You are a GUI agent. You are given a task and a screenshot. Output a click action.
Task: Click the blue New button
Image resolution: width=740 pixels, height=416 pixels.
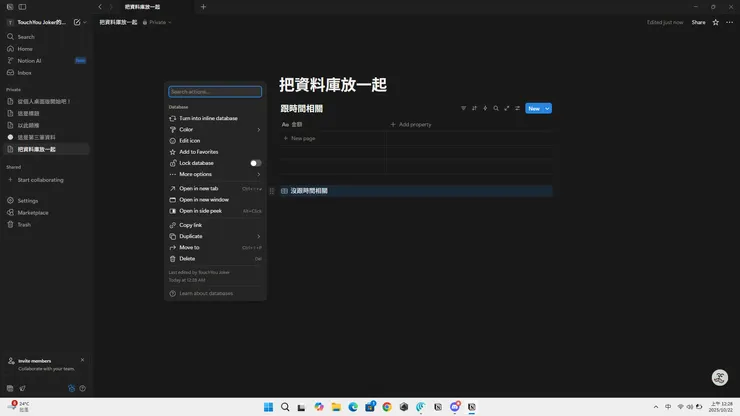tap(534, 109)
